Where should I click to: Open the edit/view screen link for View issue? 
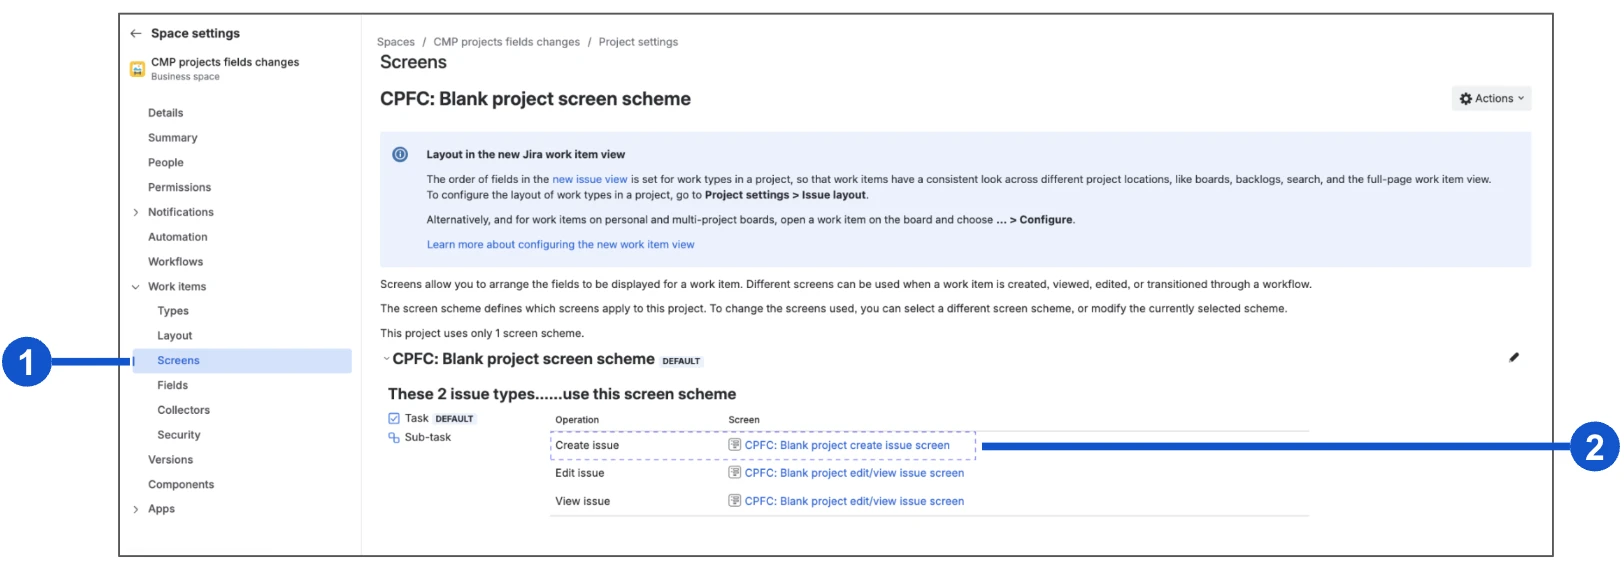855,501
